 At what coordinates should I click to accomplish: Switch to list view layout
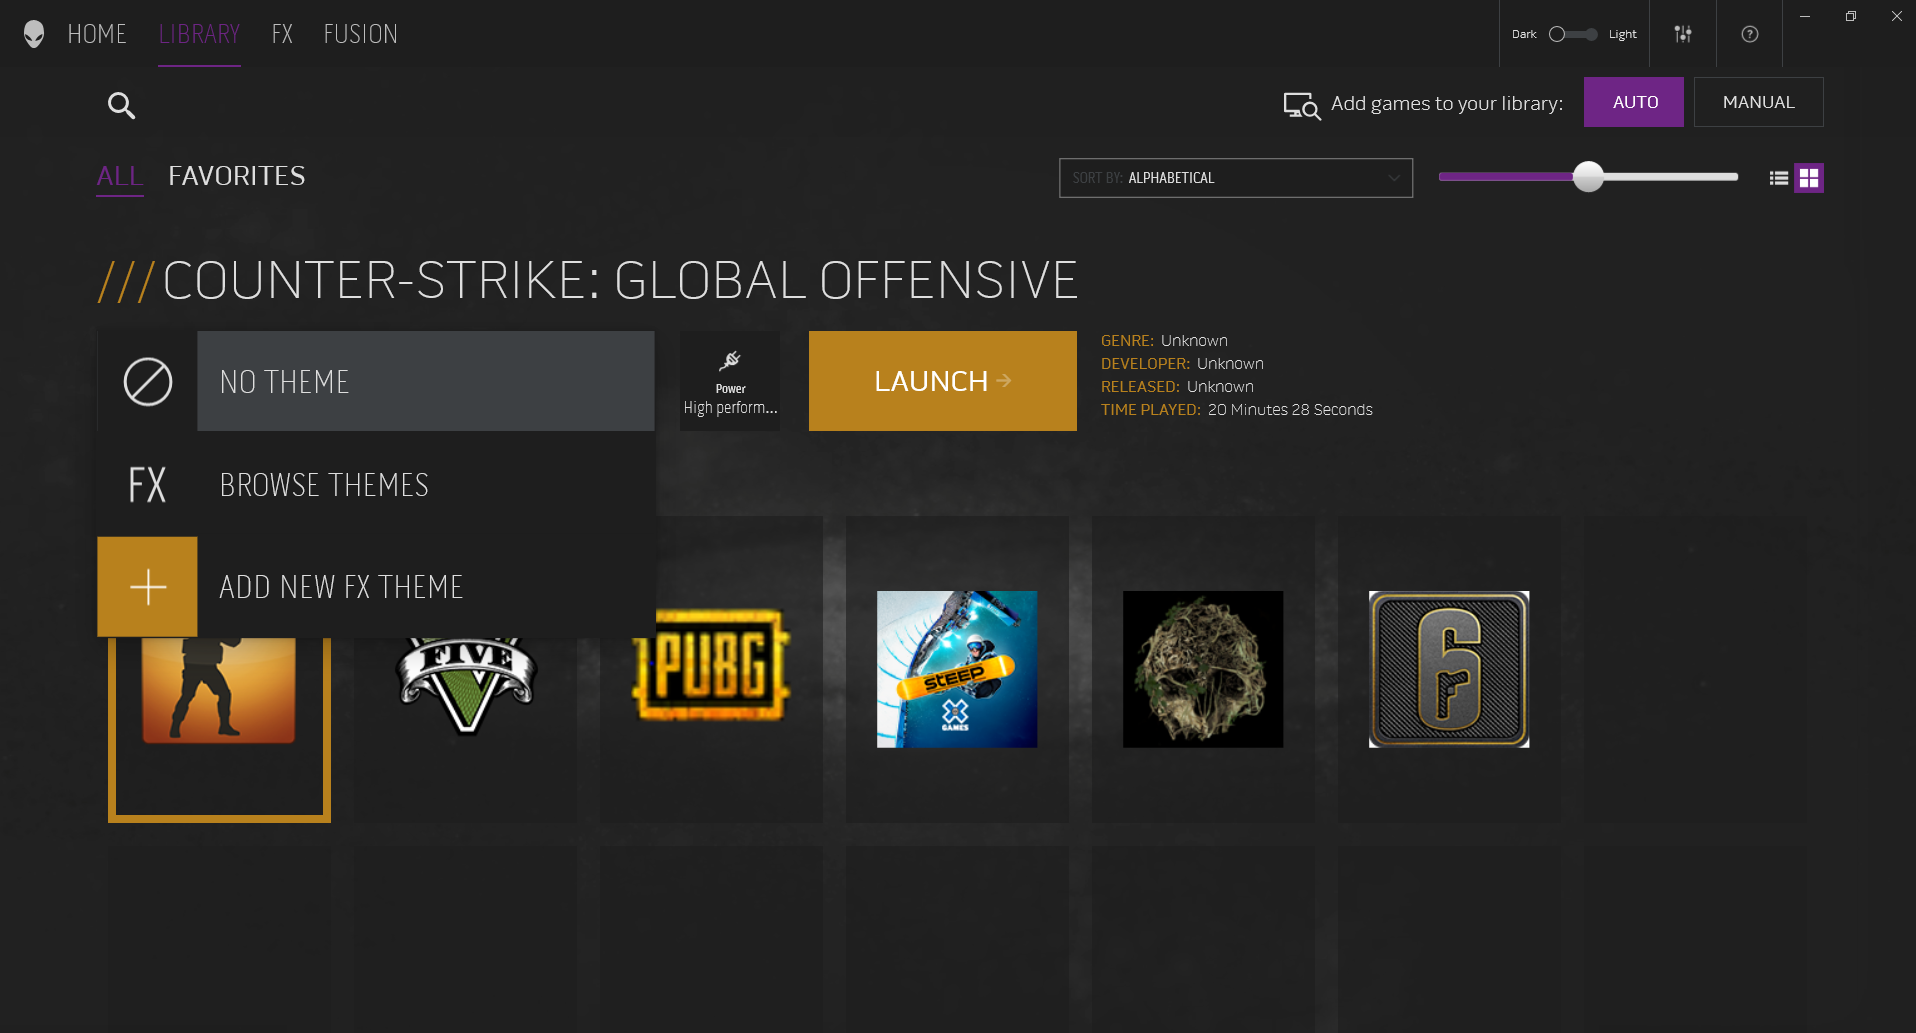pyautogui.click(x=1778, y=178)
